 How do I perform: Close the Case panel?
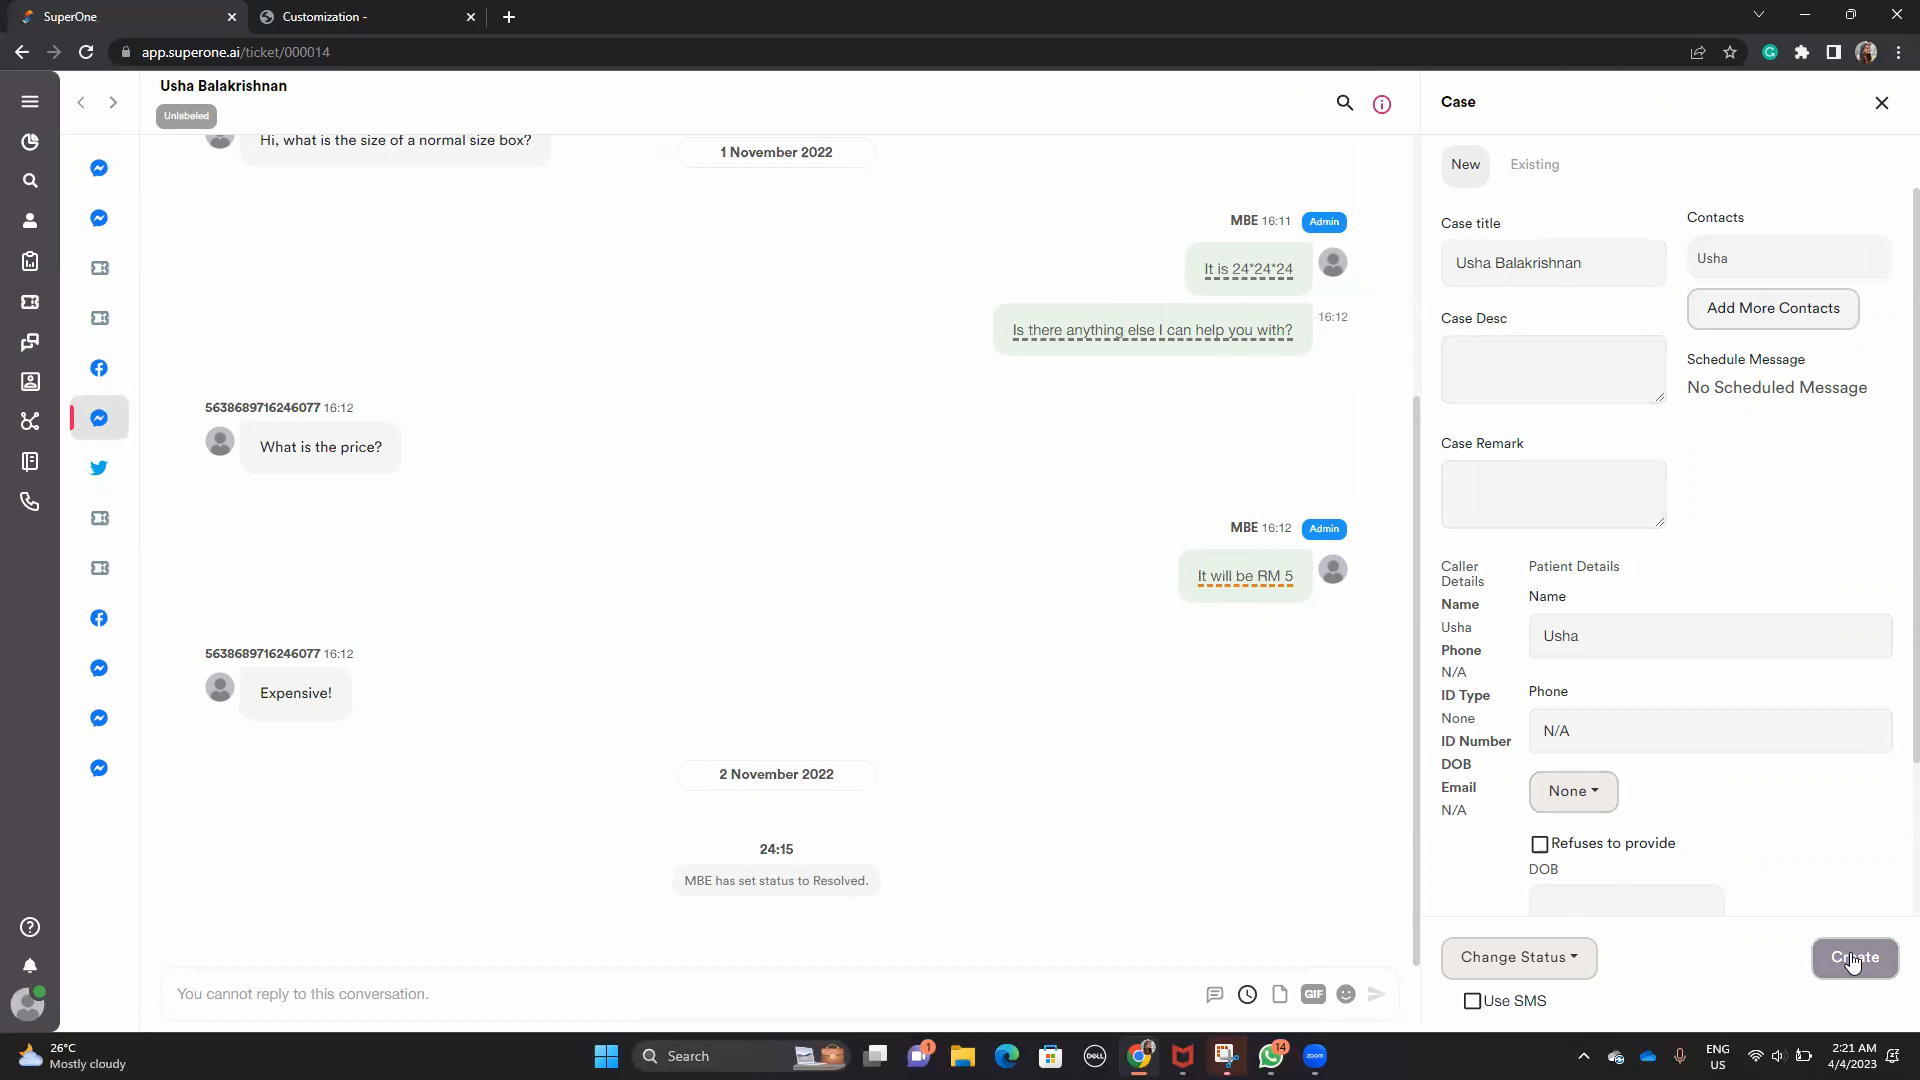[1882, 103]
